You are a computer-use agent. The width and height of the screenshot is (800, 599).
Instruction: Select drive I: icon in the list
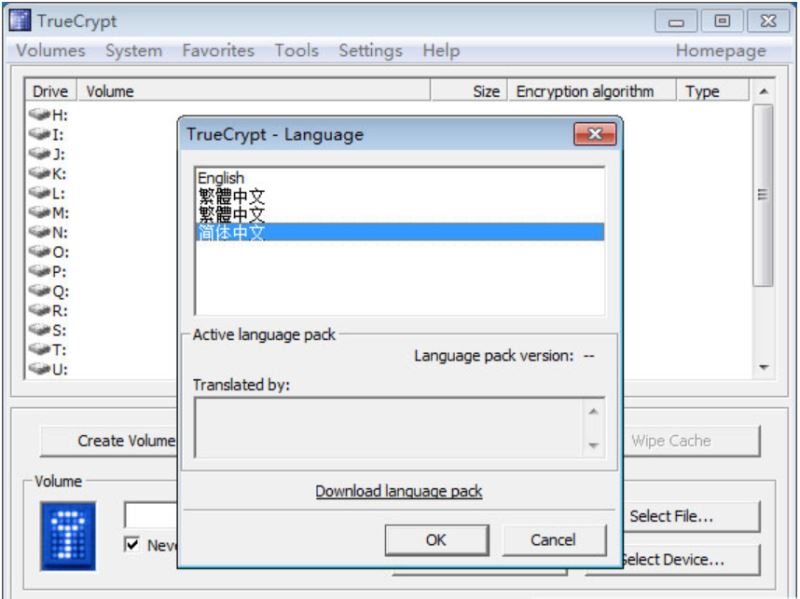(x=39, y=134)
